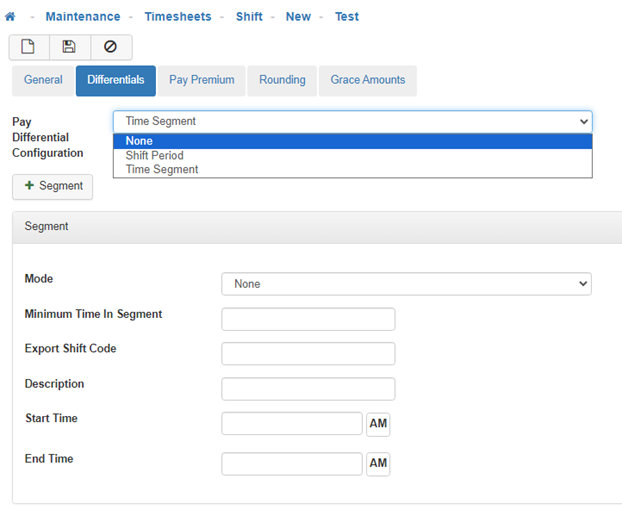Click the Home icon in the breadcrumb
Image resolution: width=622 pixels, height=510 pixels.
[x=10, y=17]
